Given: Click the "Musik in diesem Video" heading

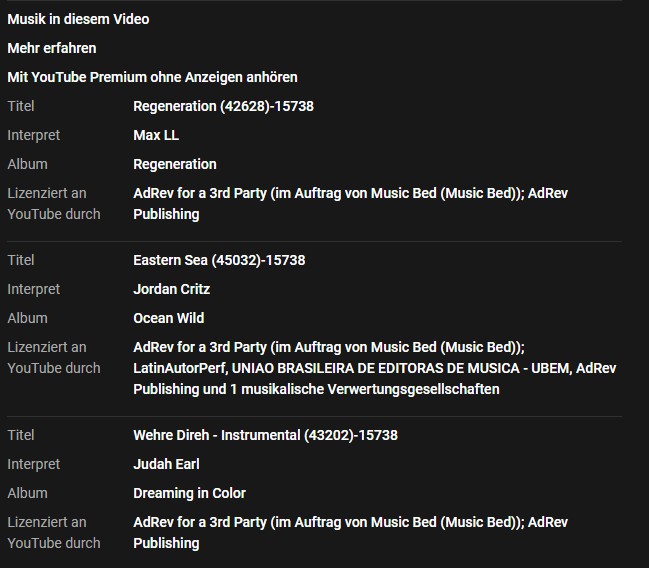Looking at the screenshot, I should click(78, 19).
